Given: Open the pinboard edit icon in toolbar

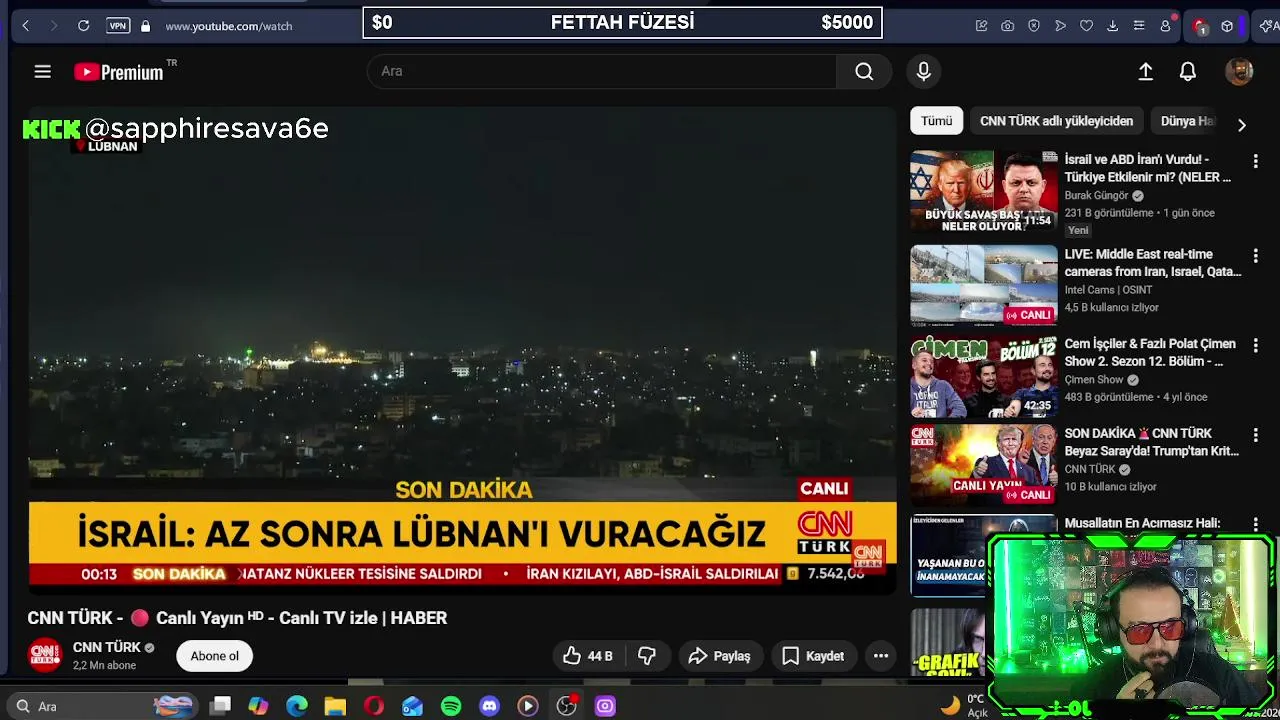Looking at the screenshot, I should pyautogui.click(x=982, y=26).
